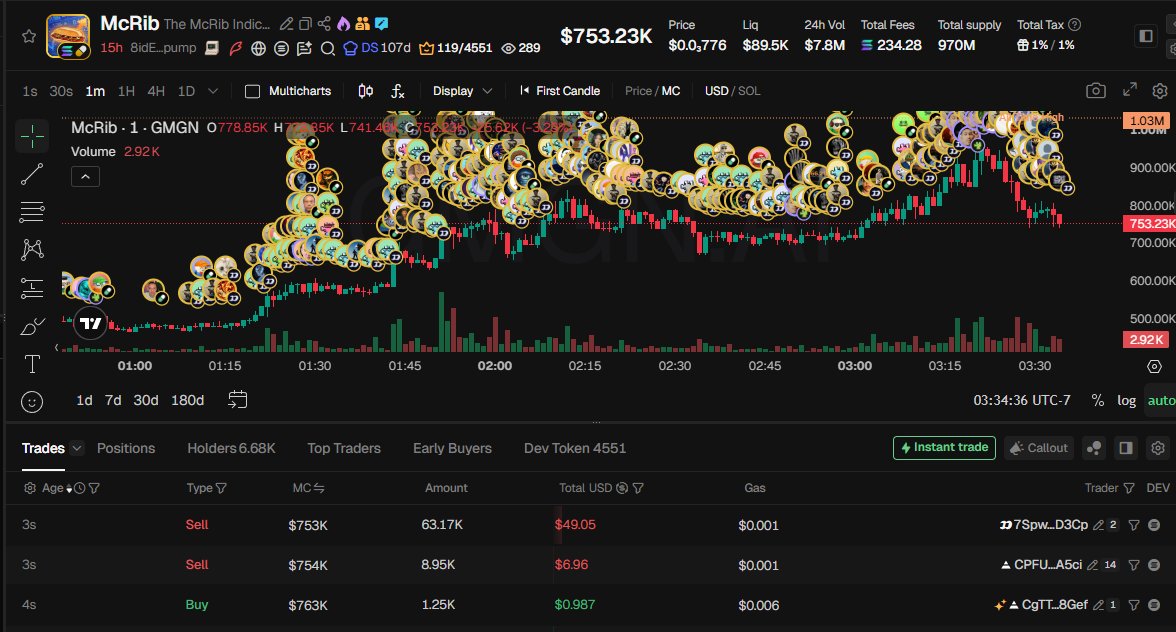This screenshot has width=1176, height=632.
Task: Click the note with sparkle icon in token row
Action: point(304,48)
